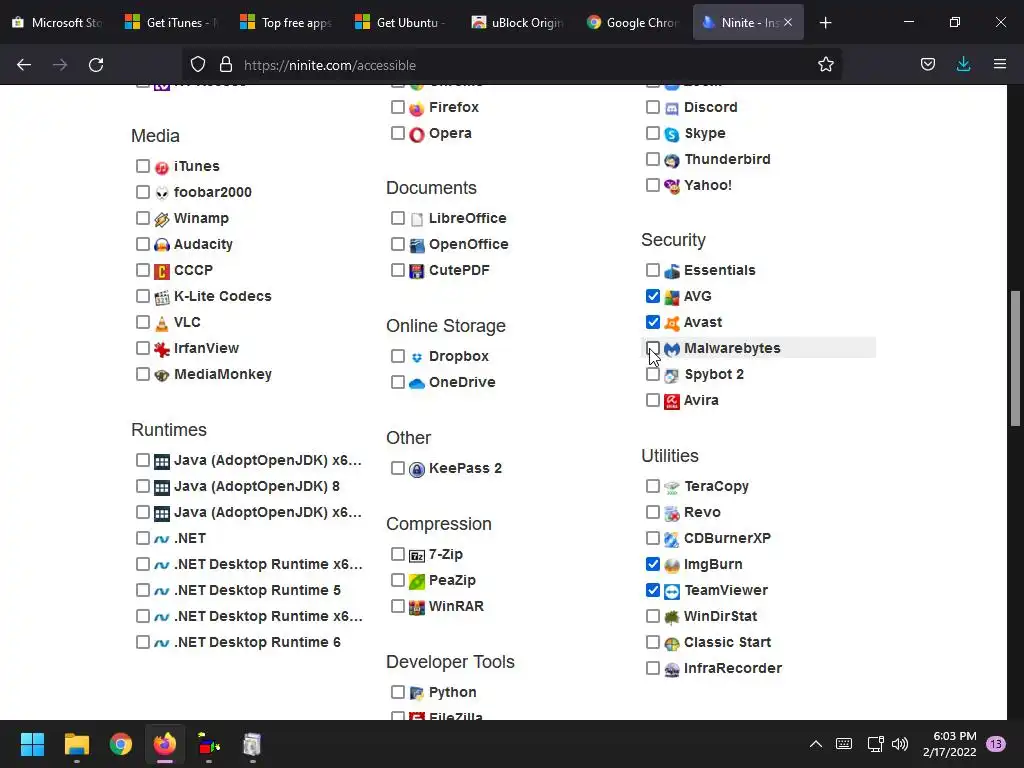This screenshot has height=768, width=1024.
Task: Open File Explorer from the taskbar
Action: point(76,744)
